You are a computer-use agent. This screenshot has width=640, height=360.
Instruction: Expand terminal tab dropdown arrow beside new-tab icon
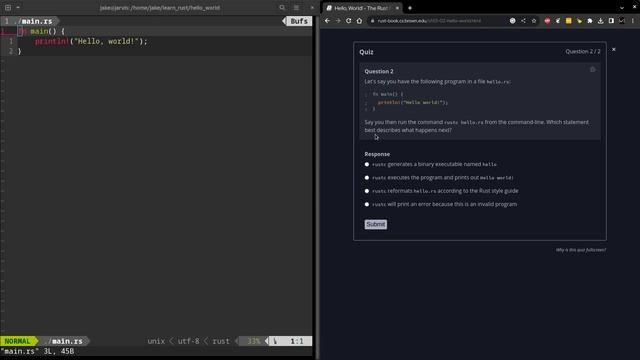[x=18, y=7]
